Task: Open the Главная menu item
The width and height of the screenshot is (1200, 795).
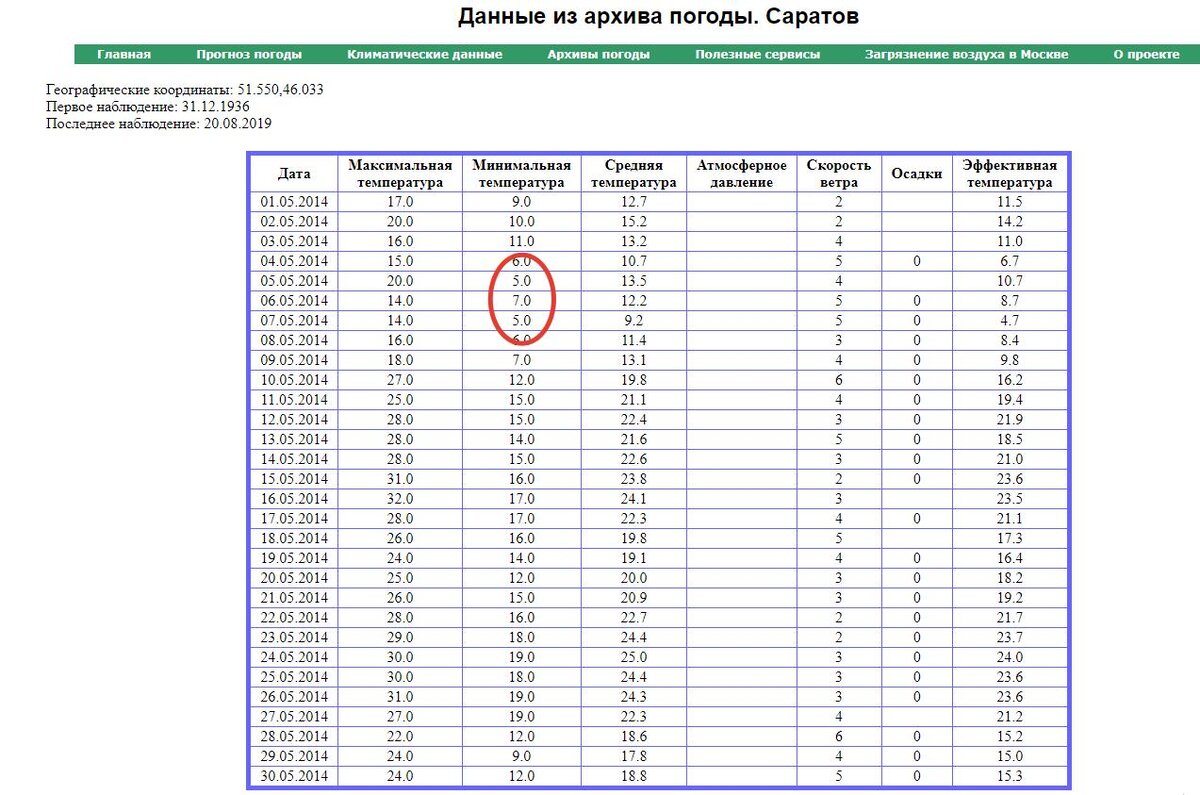Action: pos(126,54)
